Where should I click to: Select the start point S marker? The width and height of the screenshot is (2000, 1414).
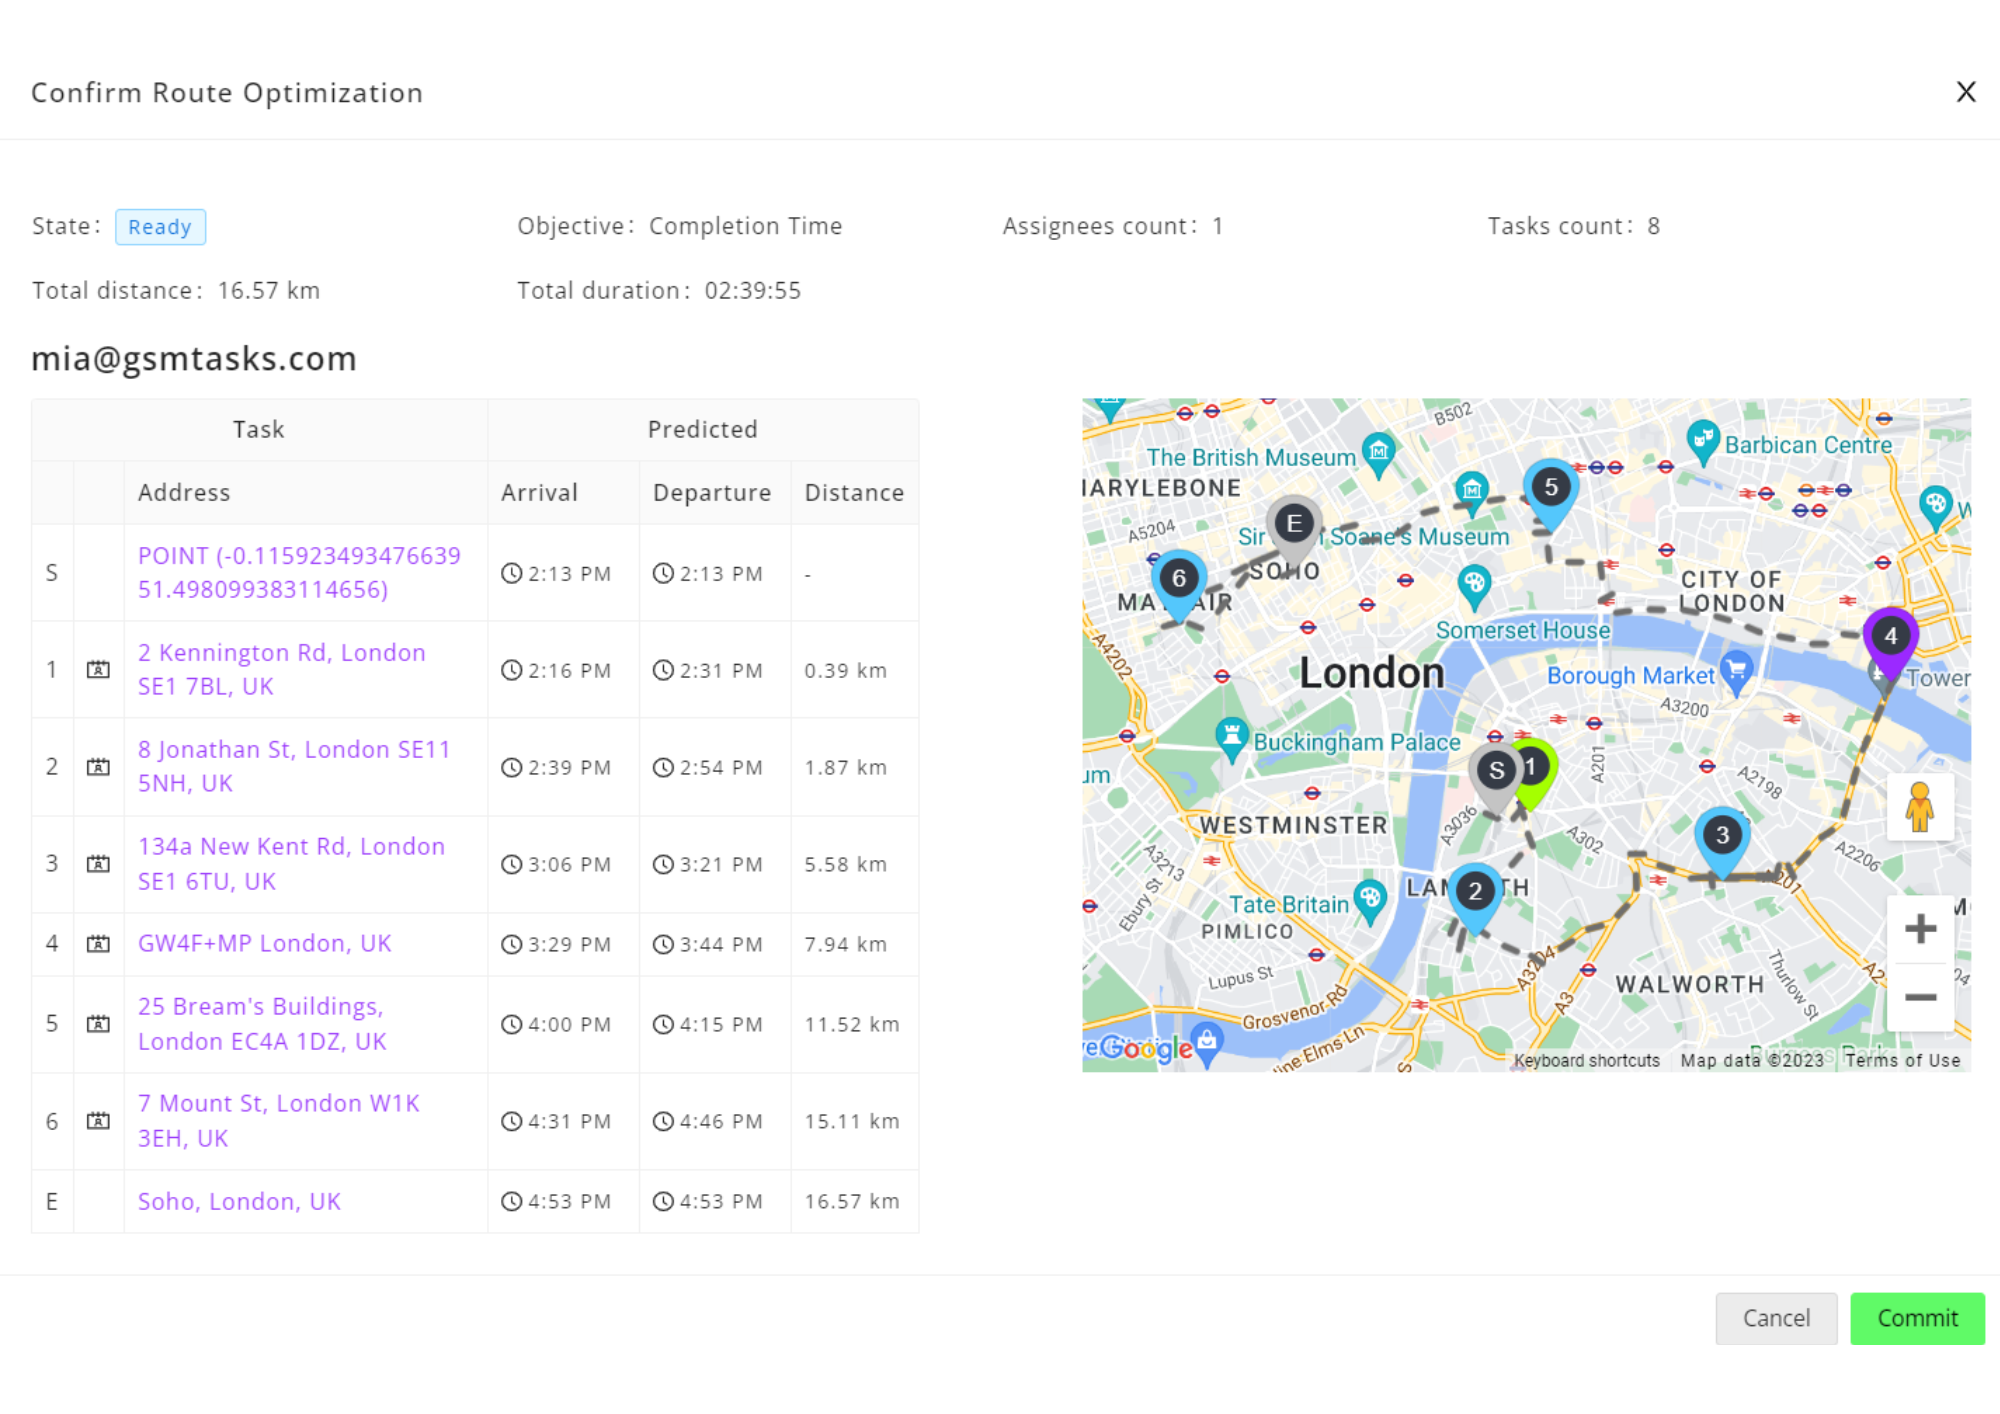click(1495, 772)
